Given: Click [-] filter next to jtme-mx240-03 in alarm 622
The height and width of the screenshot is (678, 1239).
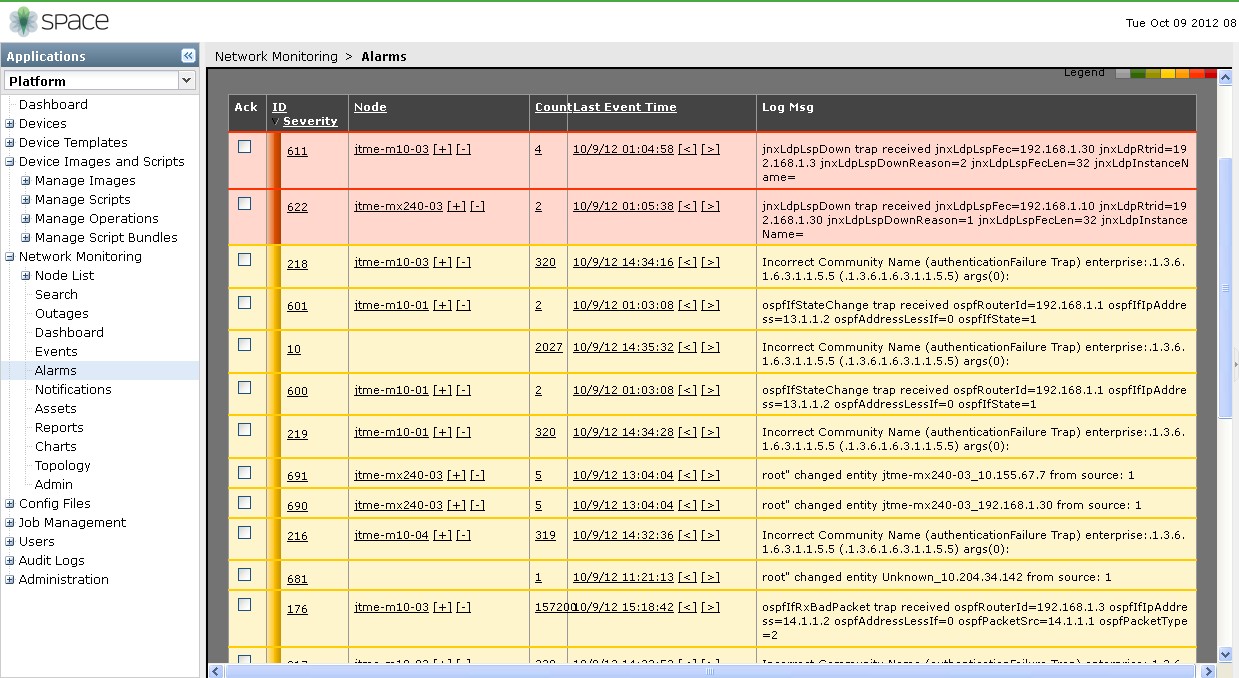Looking at the screenshot, I should tap(478, 207).
